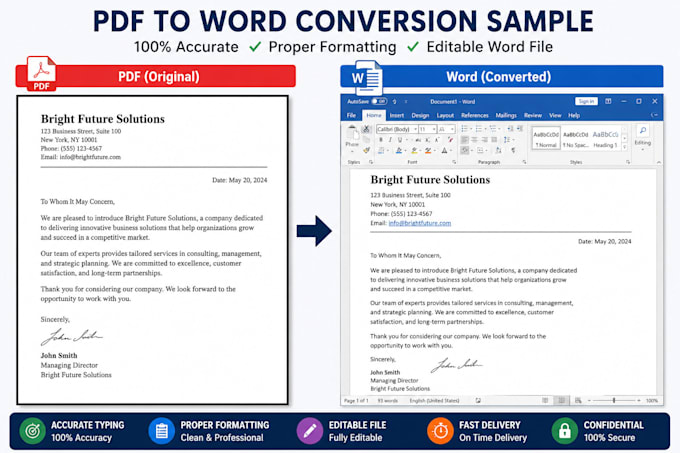Click the 100% zoom level

click(x=652, y=401)
